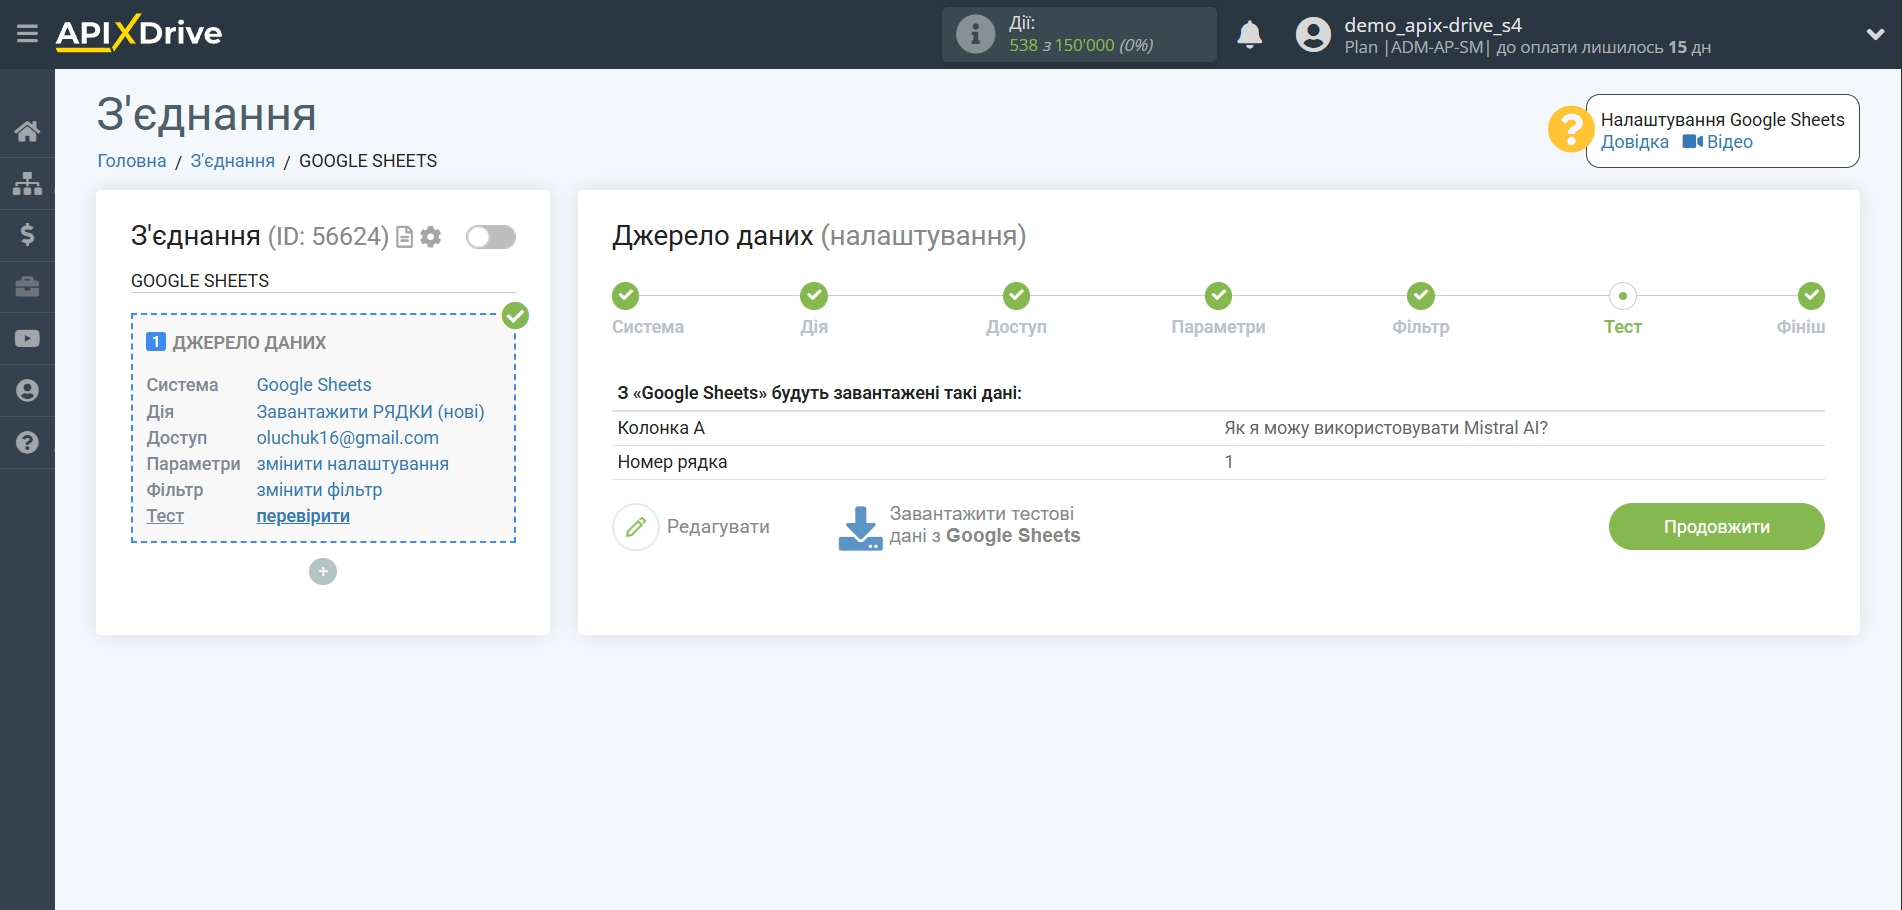
Task: Open the YouTube icon in the sidebar
Action: (x=27, y=339)
